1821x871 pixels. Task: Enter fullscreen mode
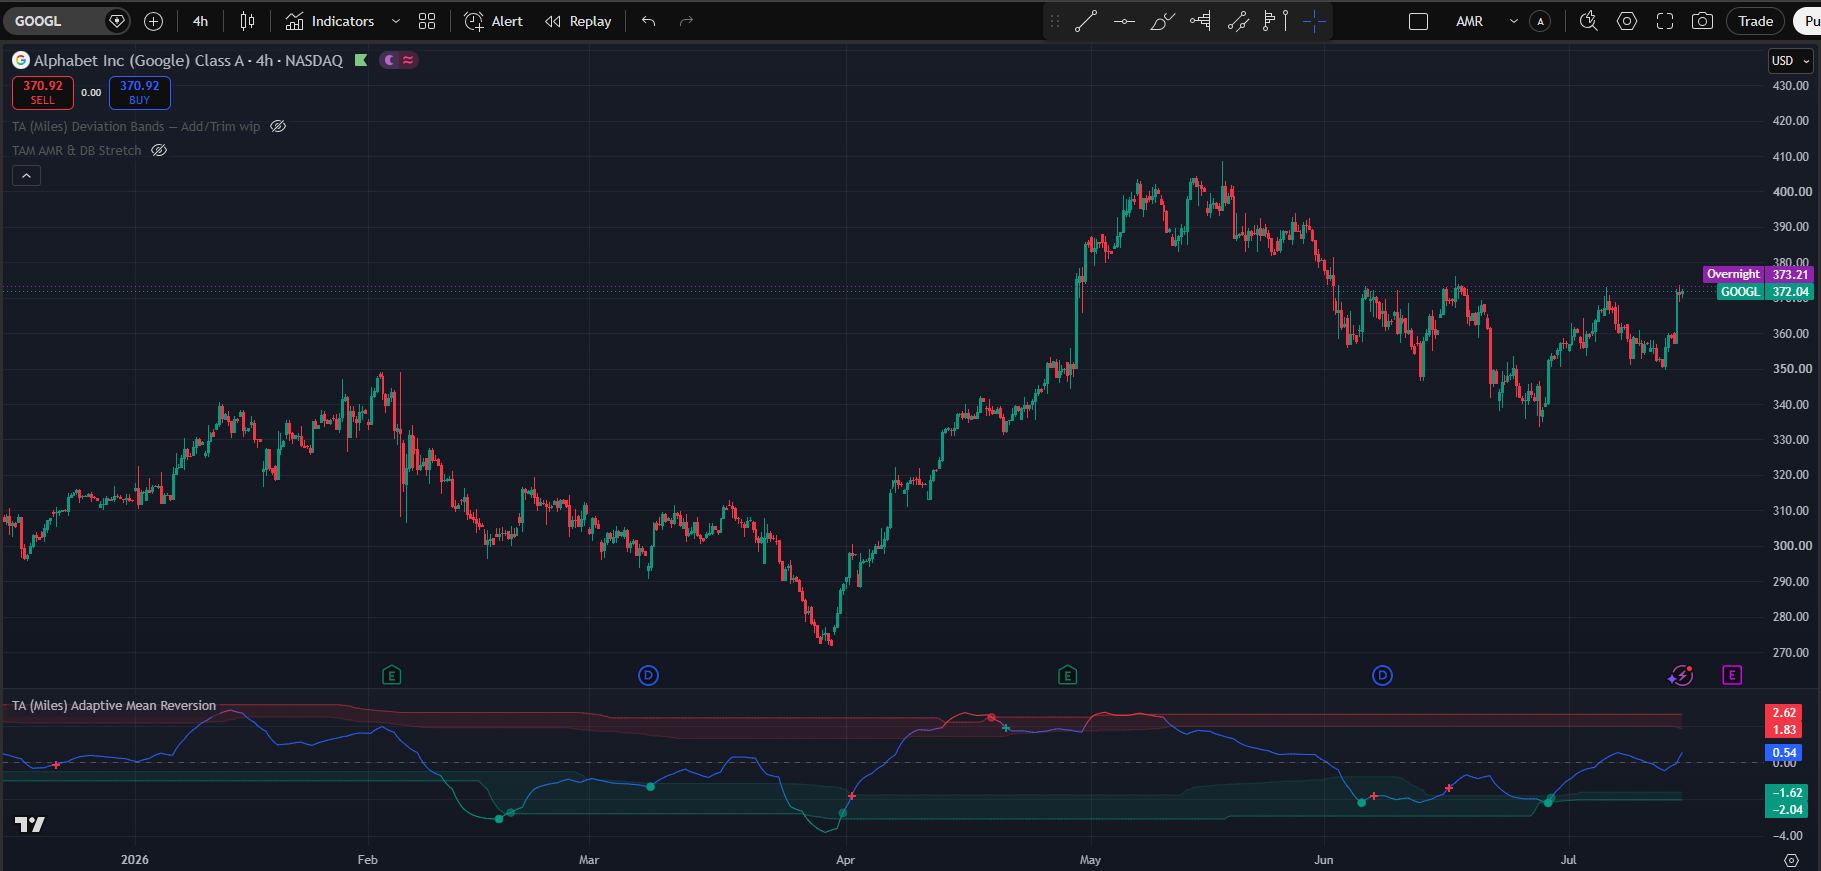pos(1665,21)
